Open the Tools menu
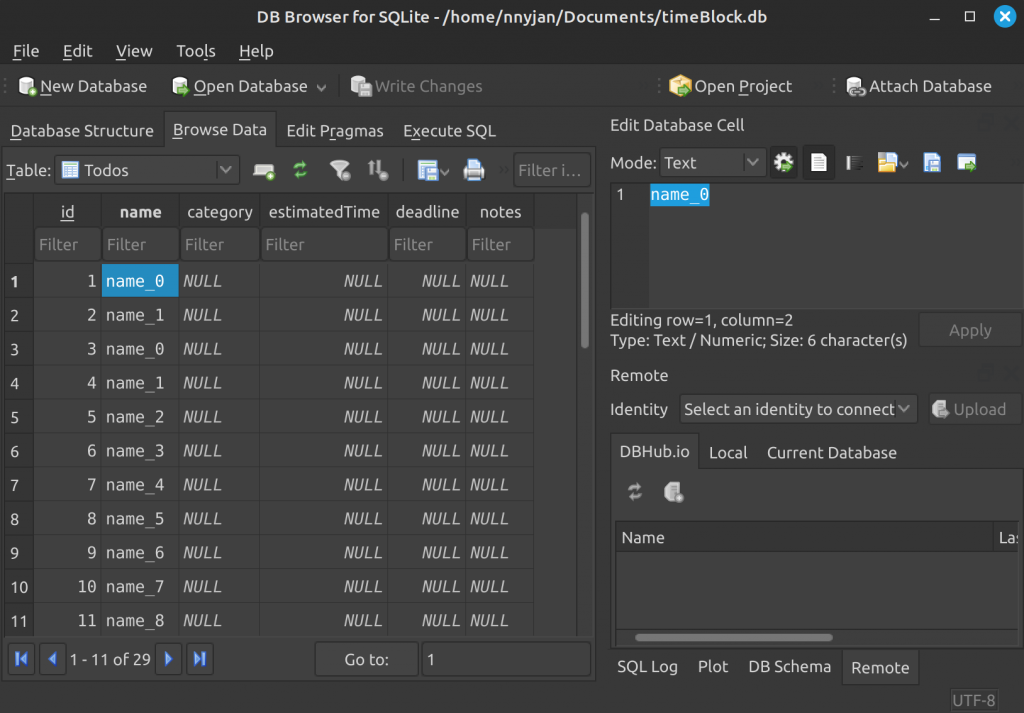Image resolution: width=1024 pixels, height=713 pixels. pos(195,51)
